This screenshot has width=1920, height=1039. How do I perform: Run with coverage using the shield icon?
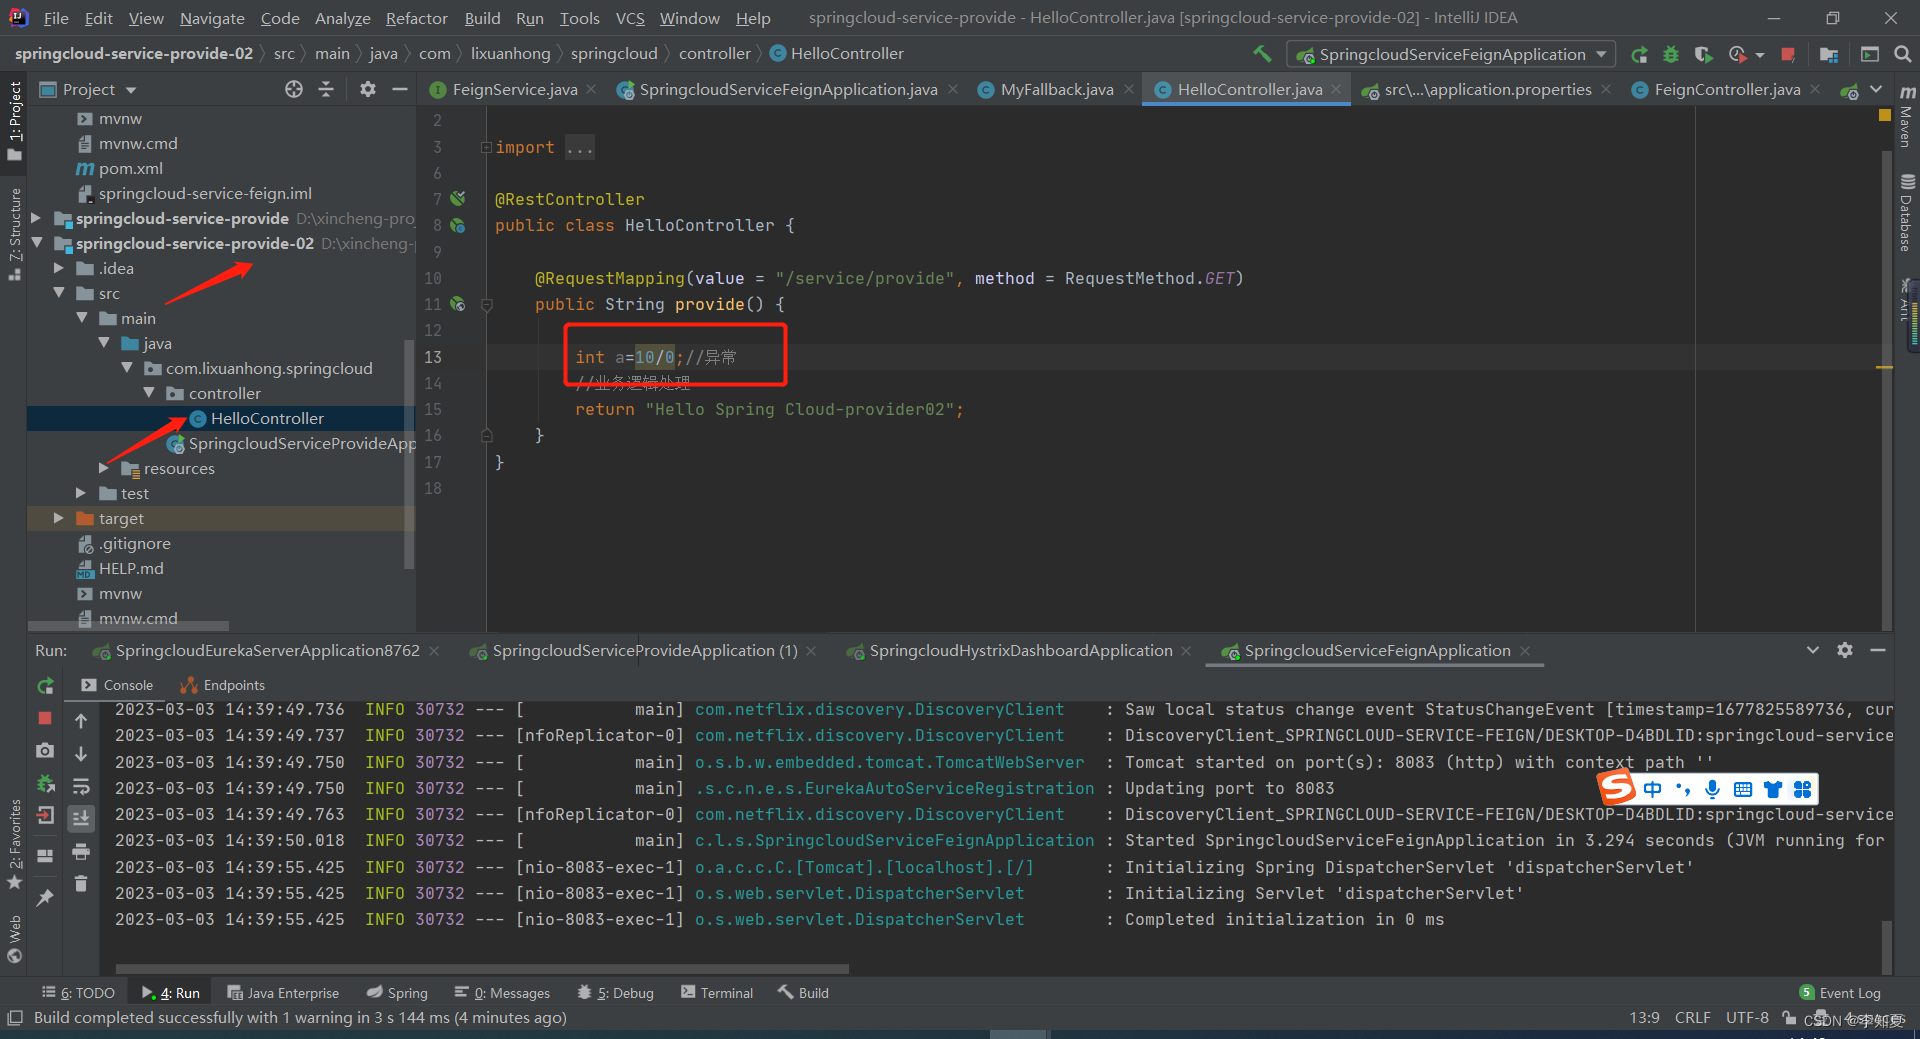point(1704,55)
